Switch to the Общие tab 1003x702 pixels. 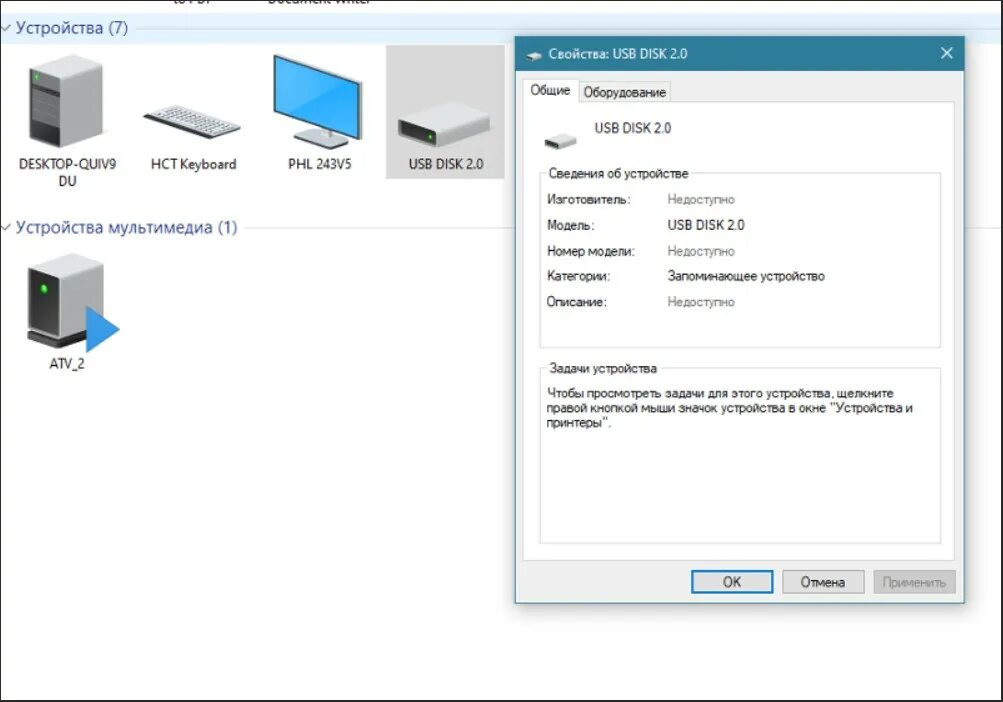coord(550,90)
